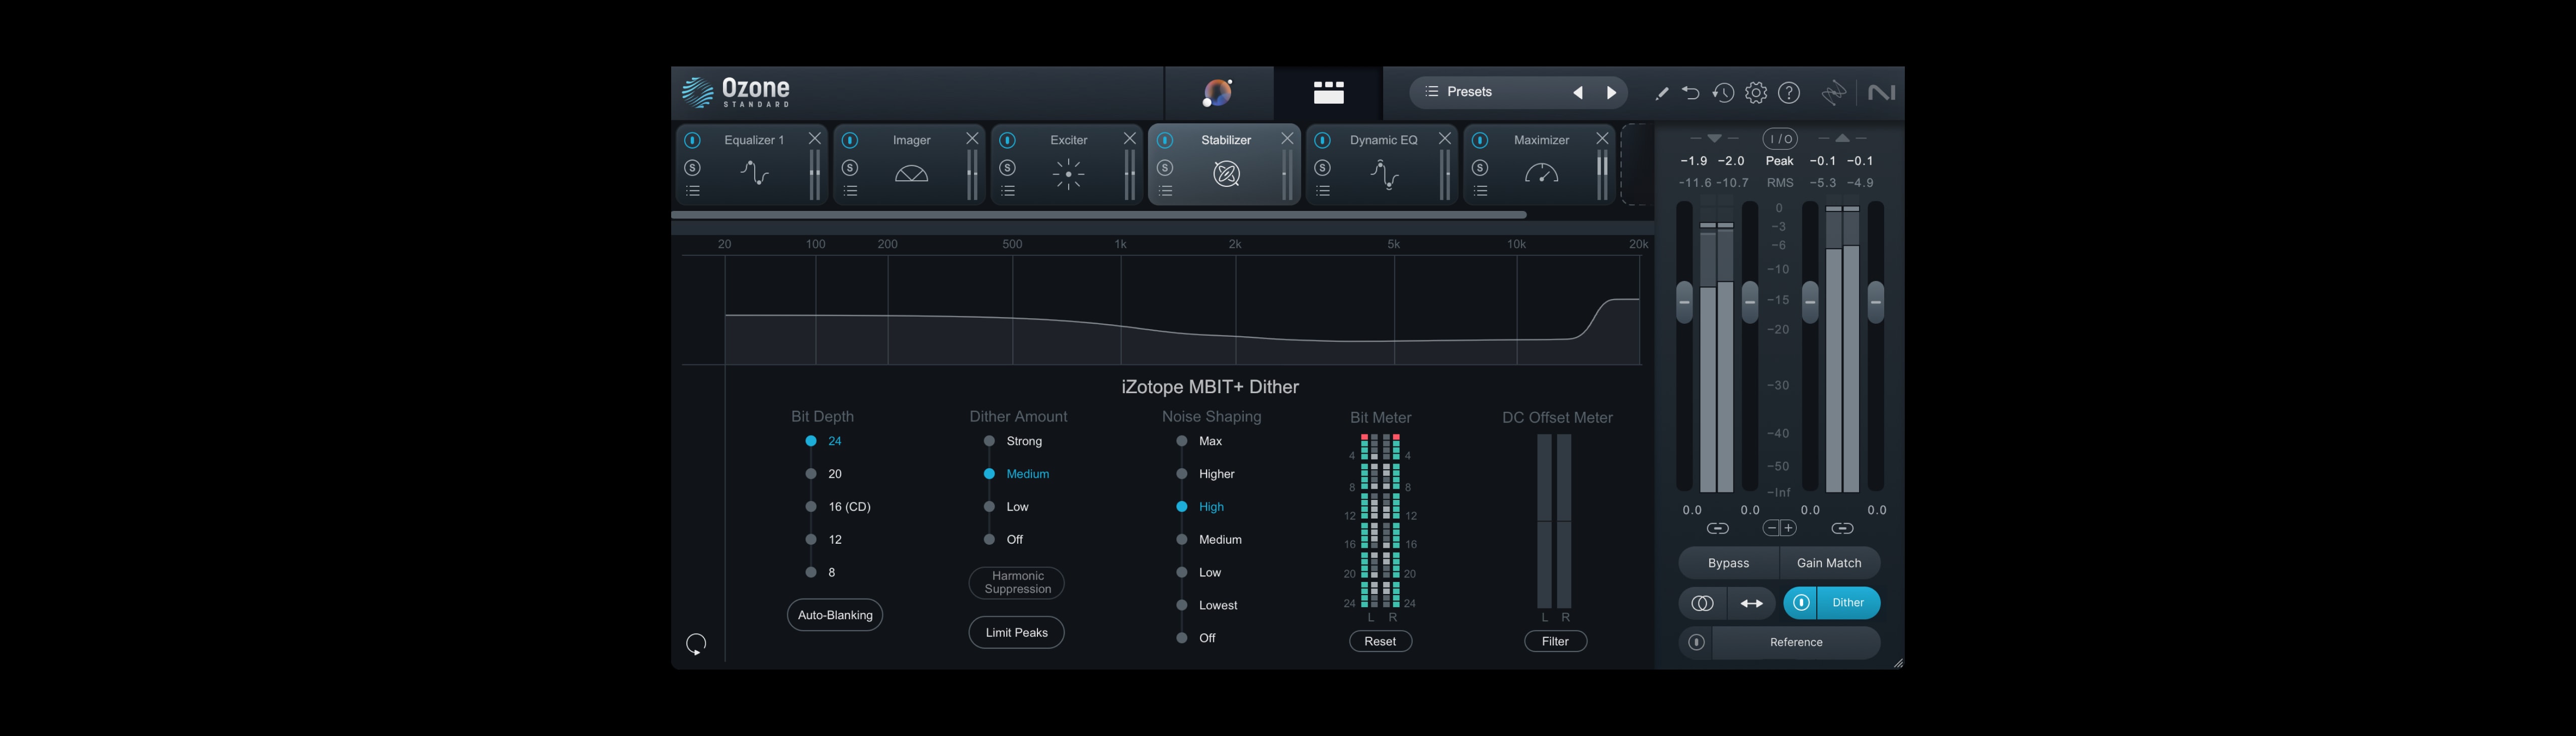The image size is (2576, 736).
Task: Click the DC Offset Filter button
Action: [x=1555, y=641]
